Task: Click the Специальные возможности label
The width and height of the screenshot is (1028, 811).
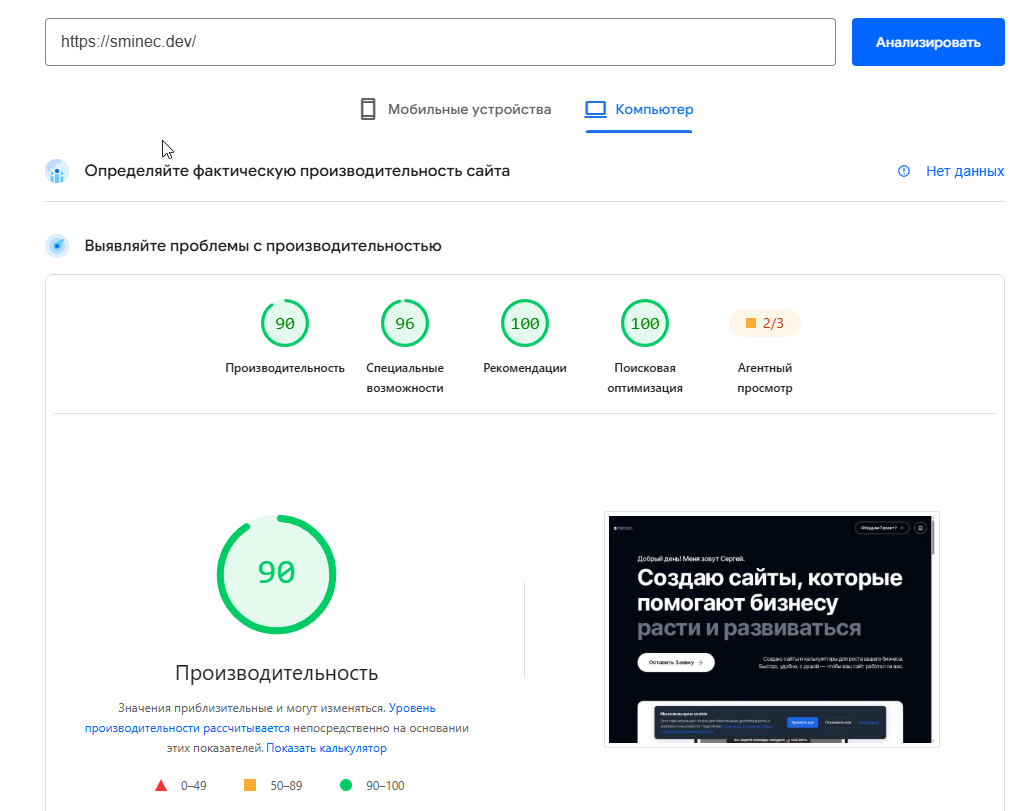Action: pos(405,378)
